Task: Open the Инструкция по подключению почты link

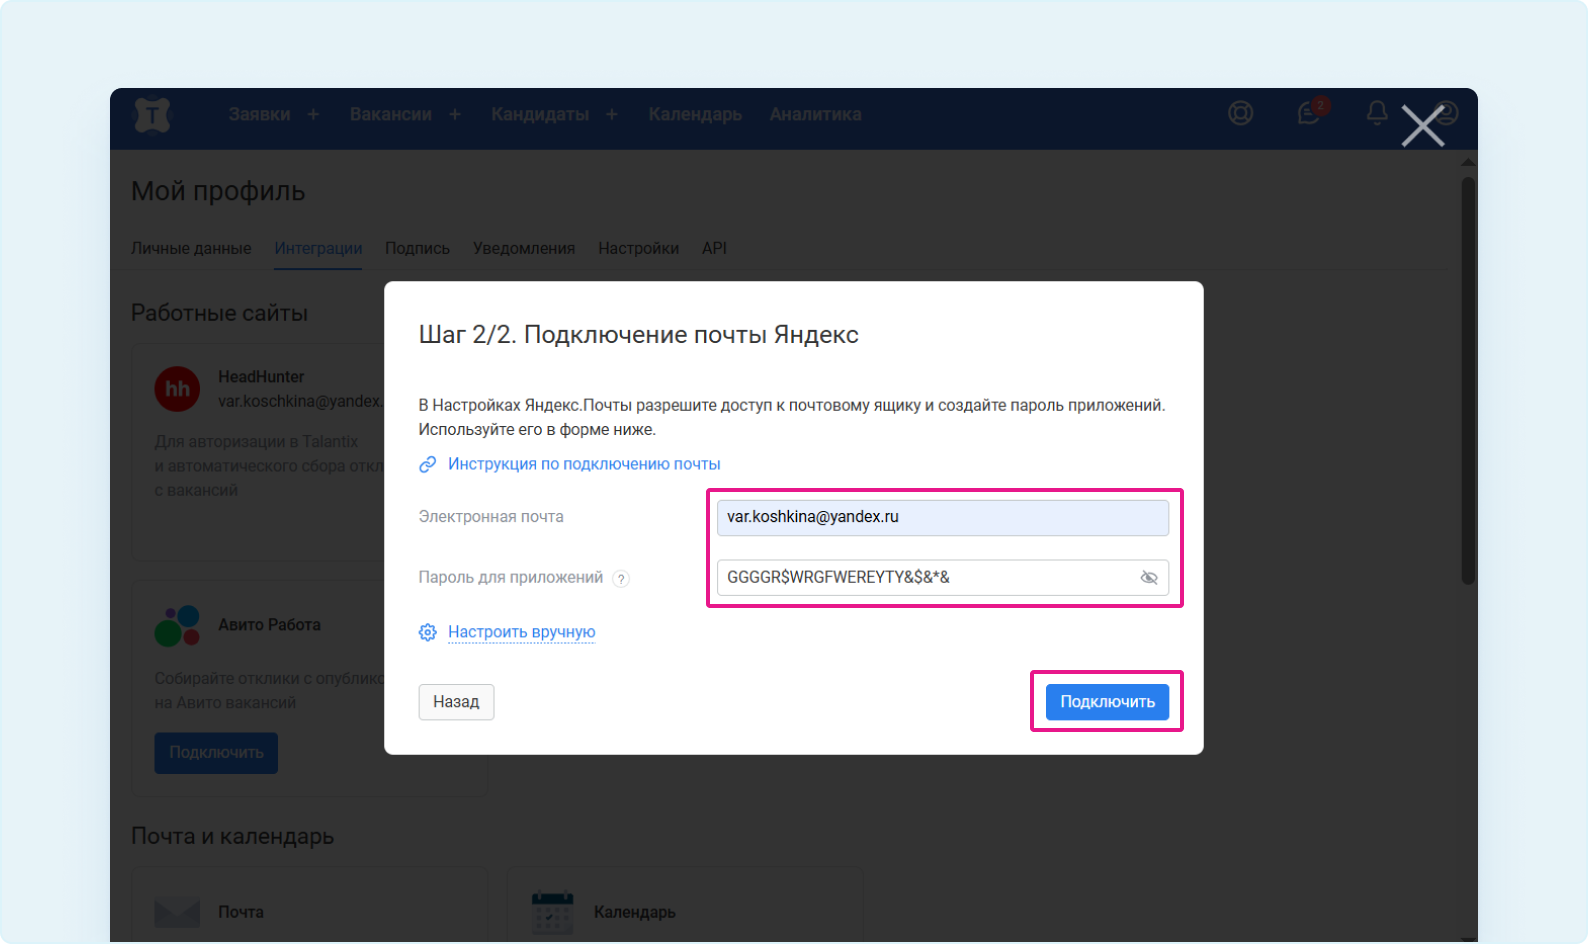Action: coord(583,464)
